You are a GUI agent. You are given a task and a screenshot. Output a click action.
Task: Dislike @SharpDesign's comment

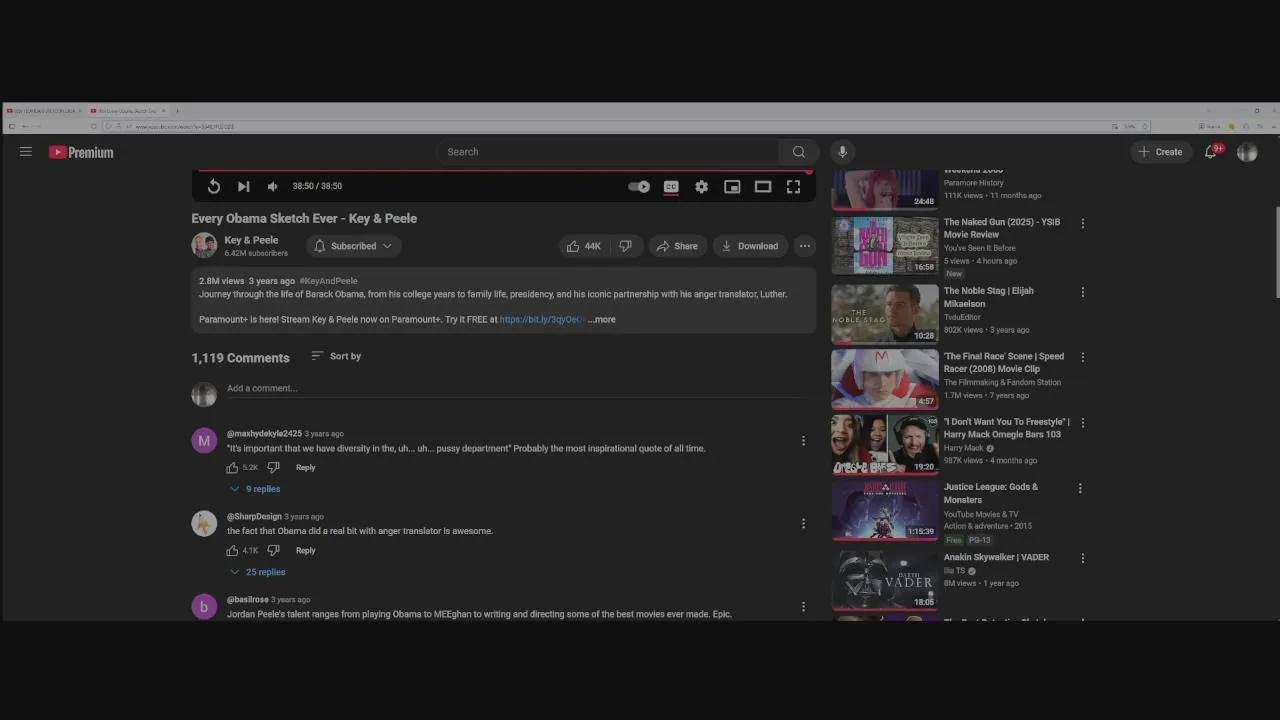273,551
